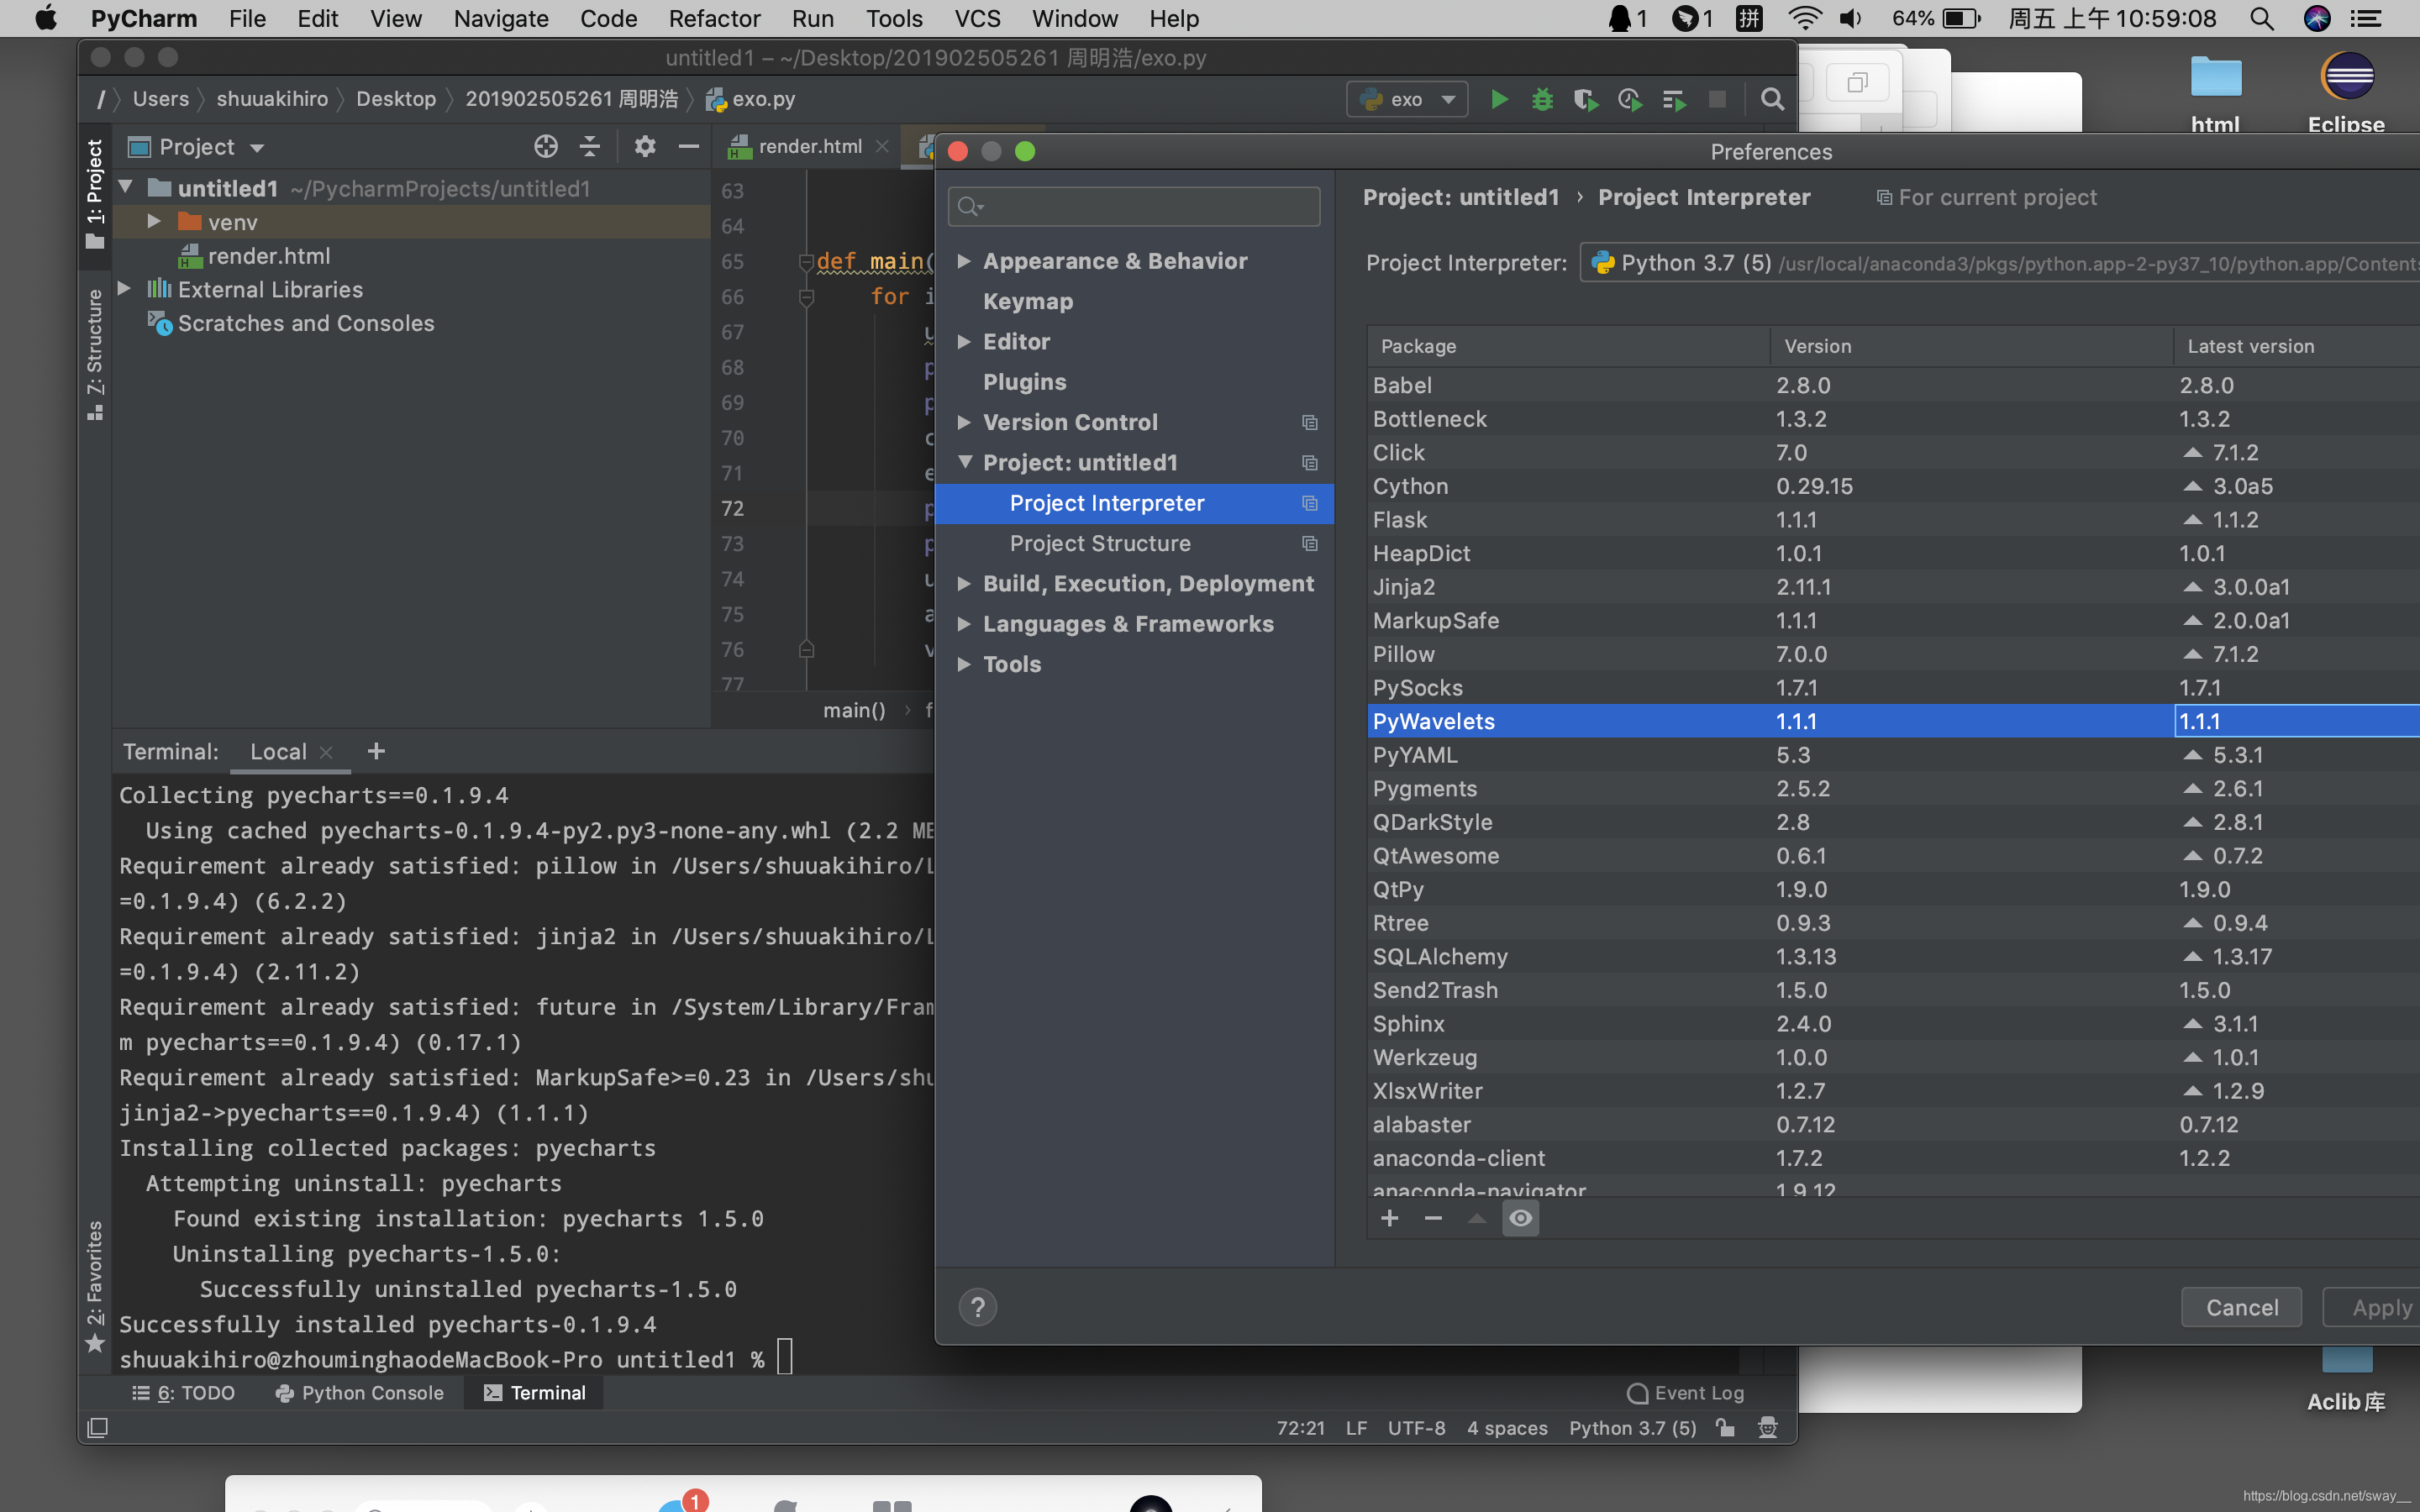Toggle the Favorites tool window sidebar button
Image resolution: width=2420 pixels, height=1512 pixels.
pos(95,1285)
